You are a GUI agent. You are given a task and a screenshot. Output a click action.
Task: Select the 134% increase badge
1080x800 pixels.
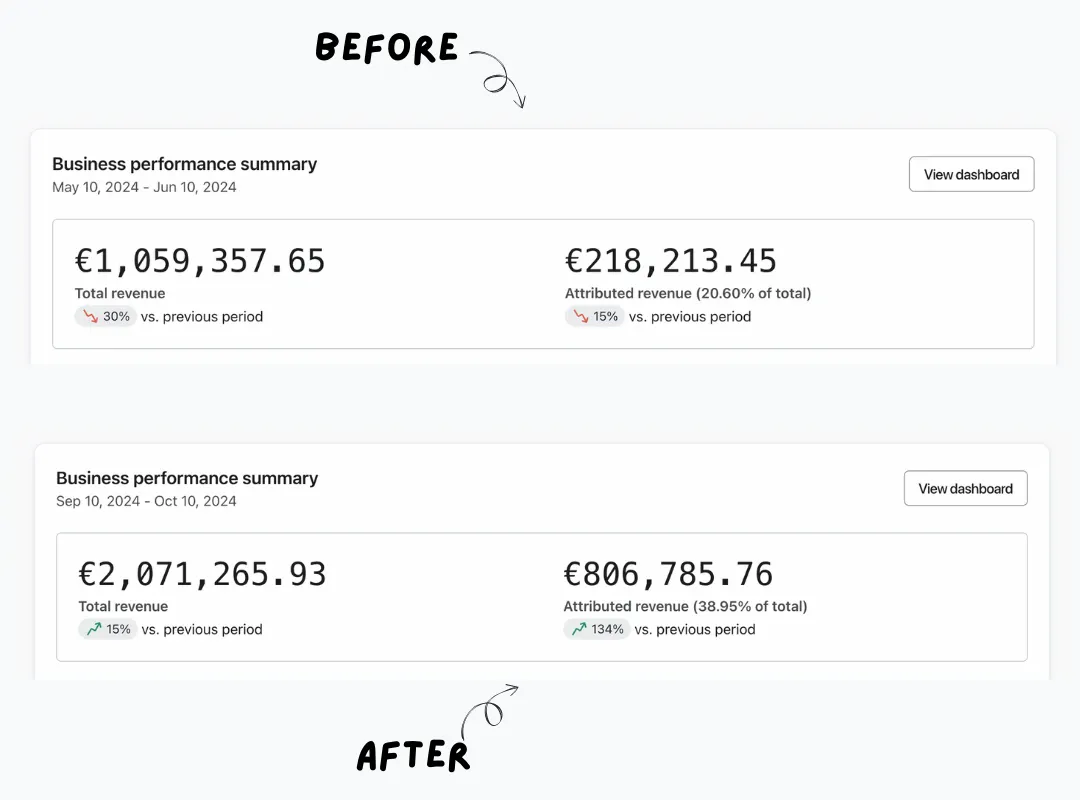tap(596, 629)
